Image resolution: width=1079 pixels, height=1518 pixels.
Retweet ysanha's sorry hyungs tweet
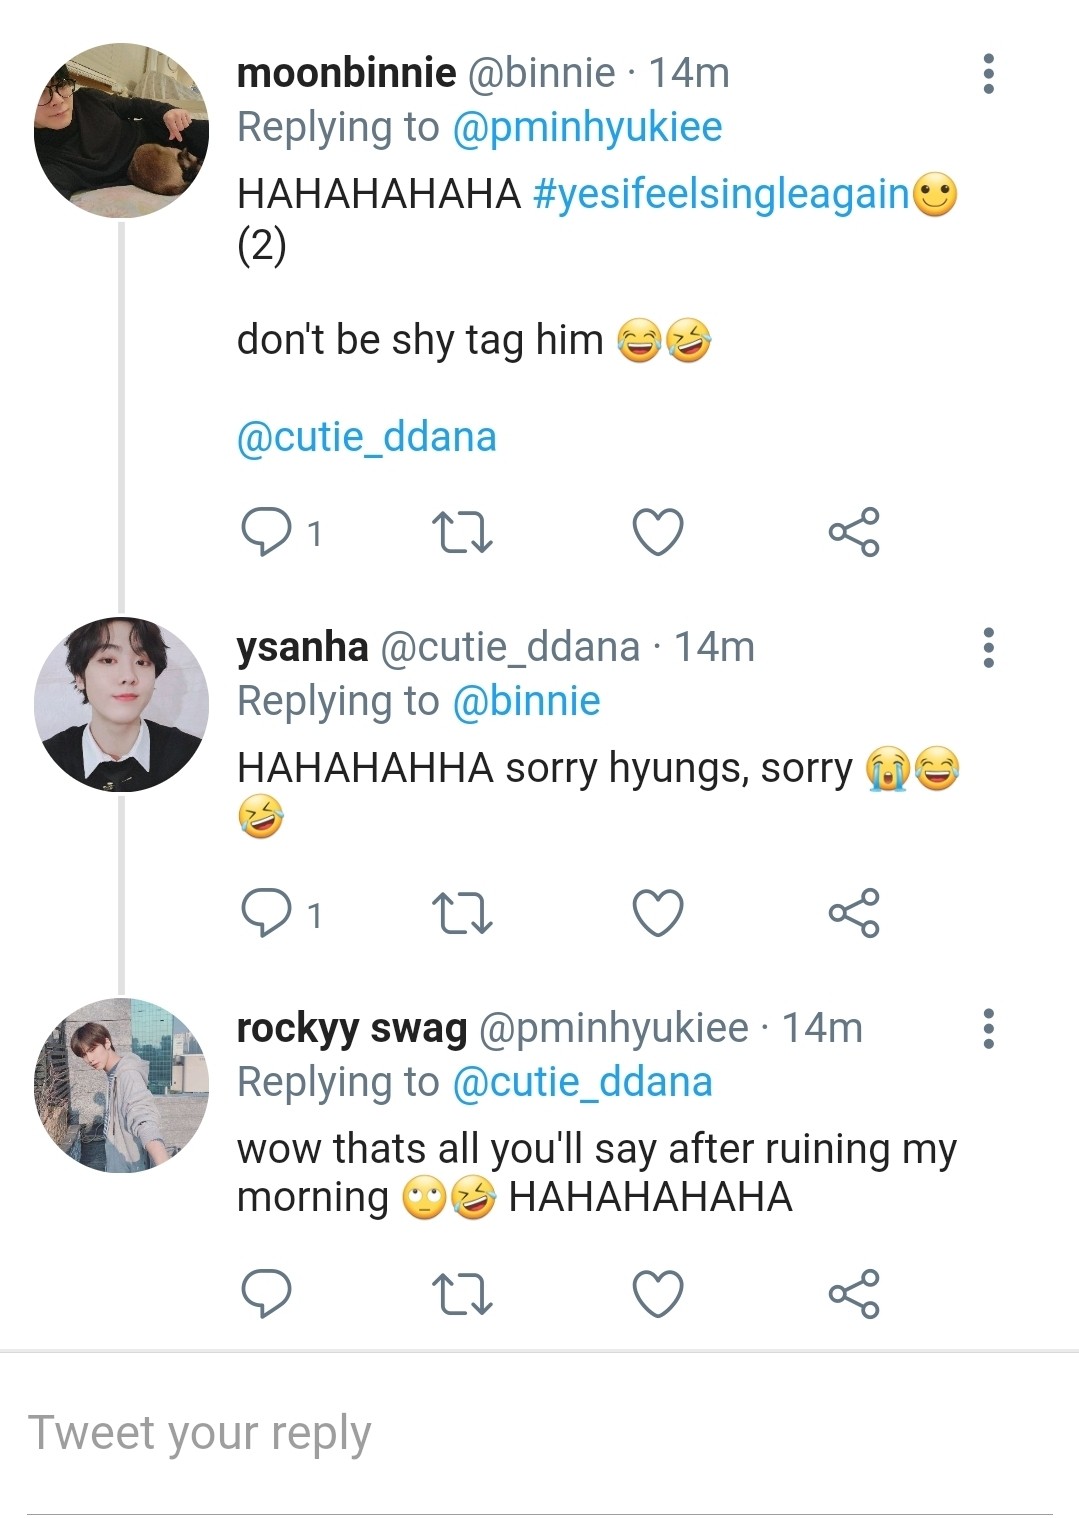pyautogui.click(x=461, y=913)
